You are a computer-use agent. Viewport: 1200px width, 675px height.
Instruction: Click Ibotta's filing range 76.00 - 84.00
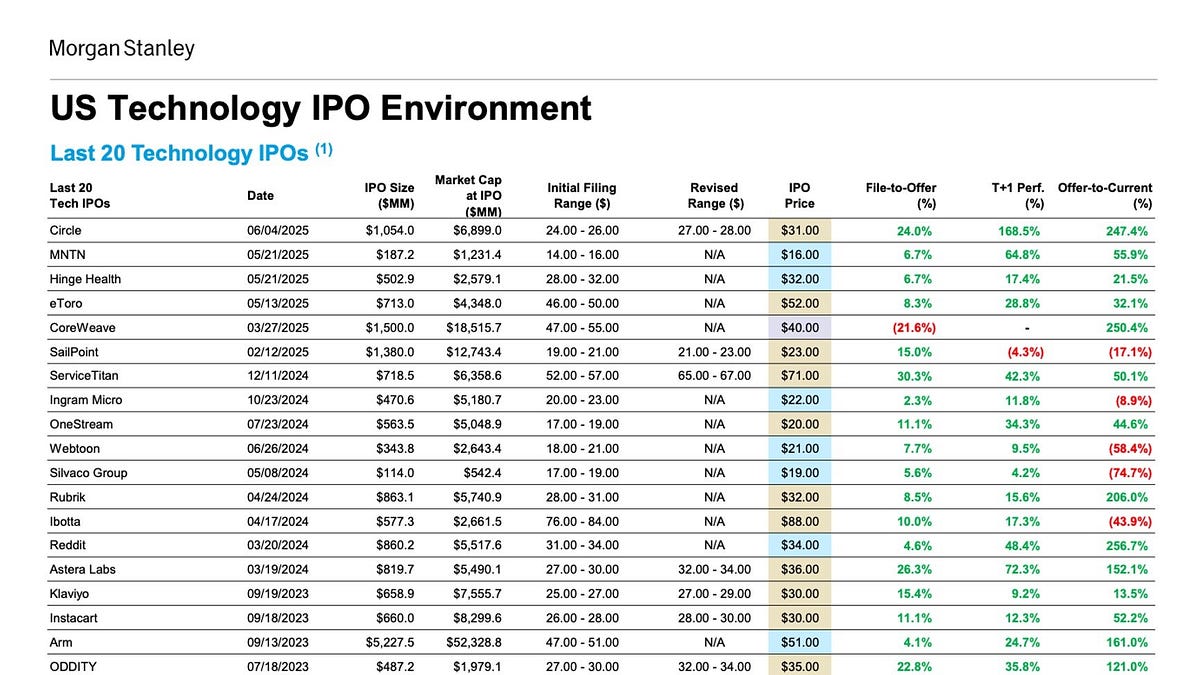[x=583, y=521]
